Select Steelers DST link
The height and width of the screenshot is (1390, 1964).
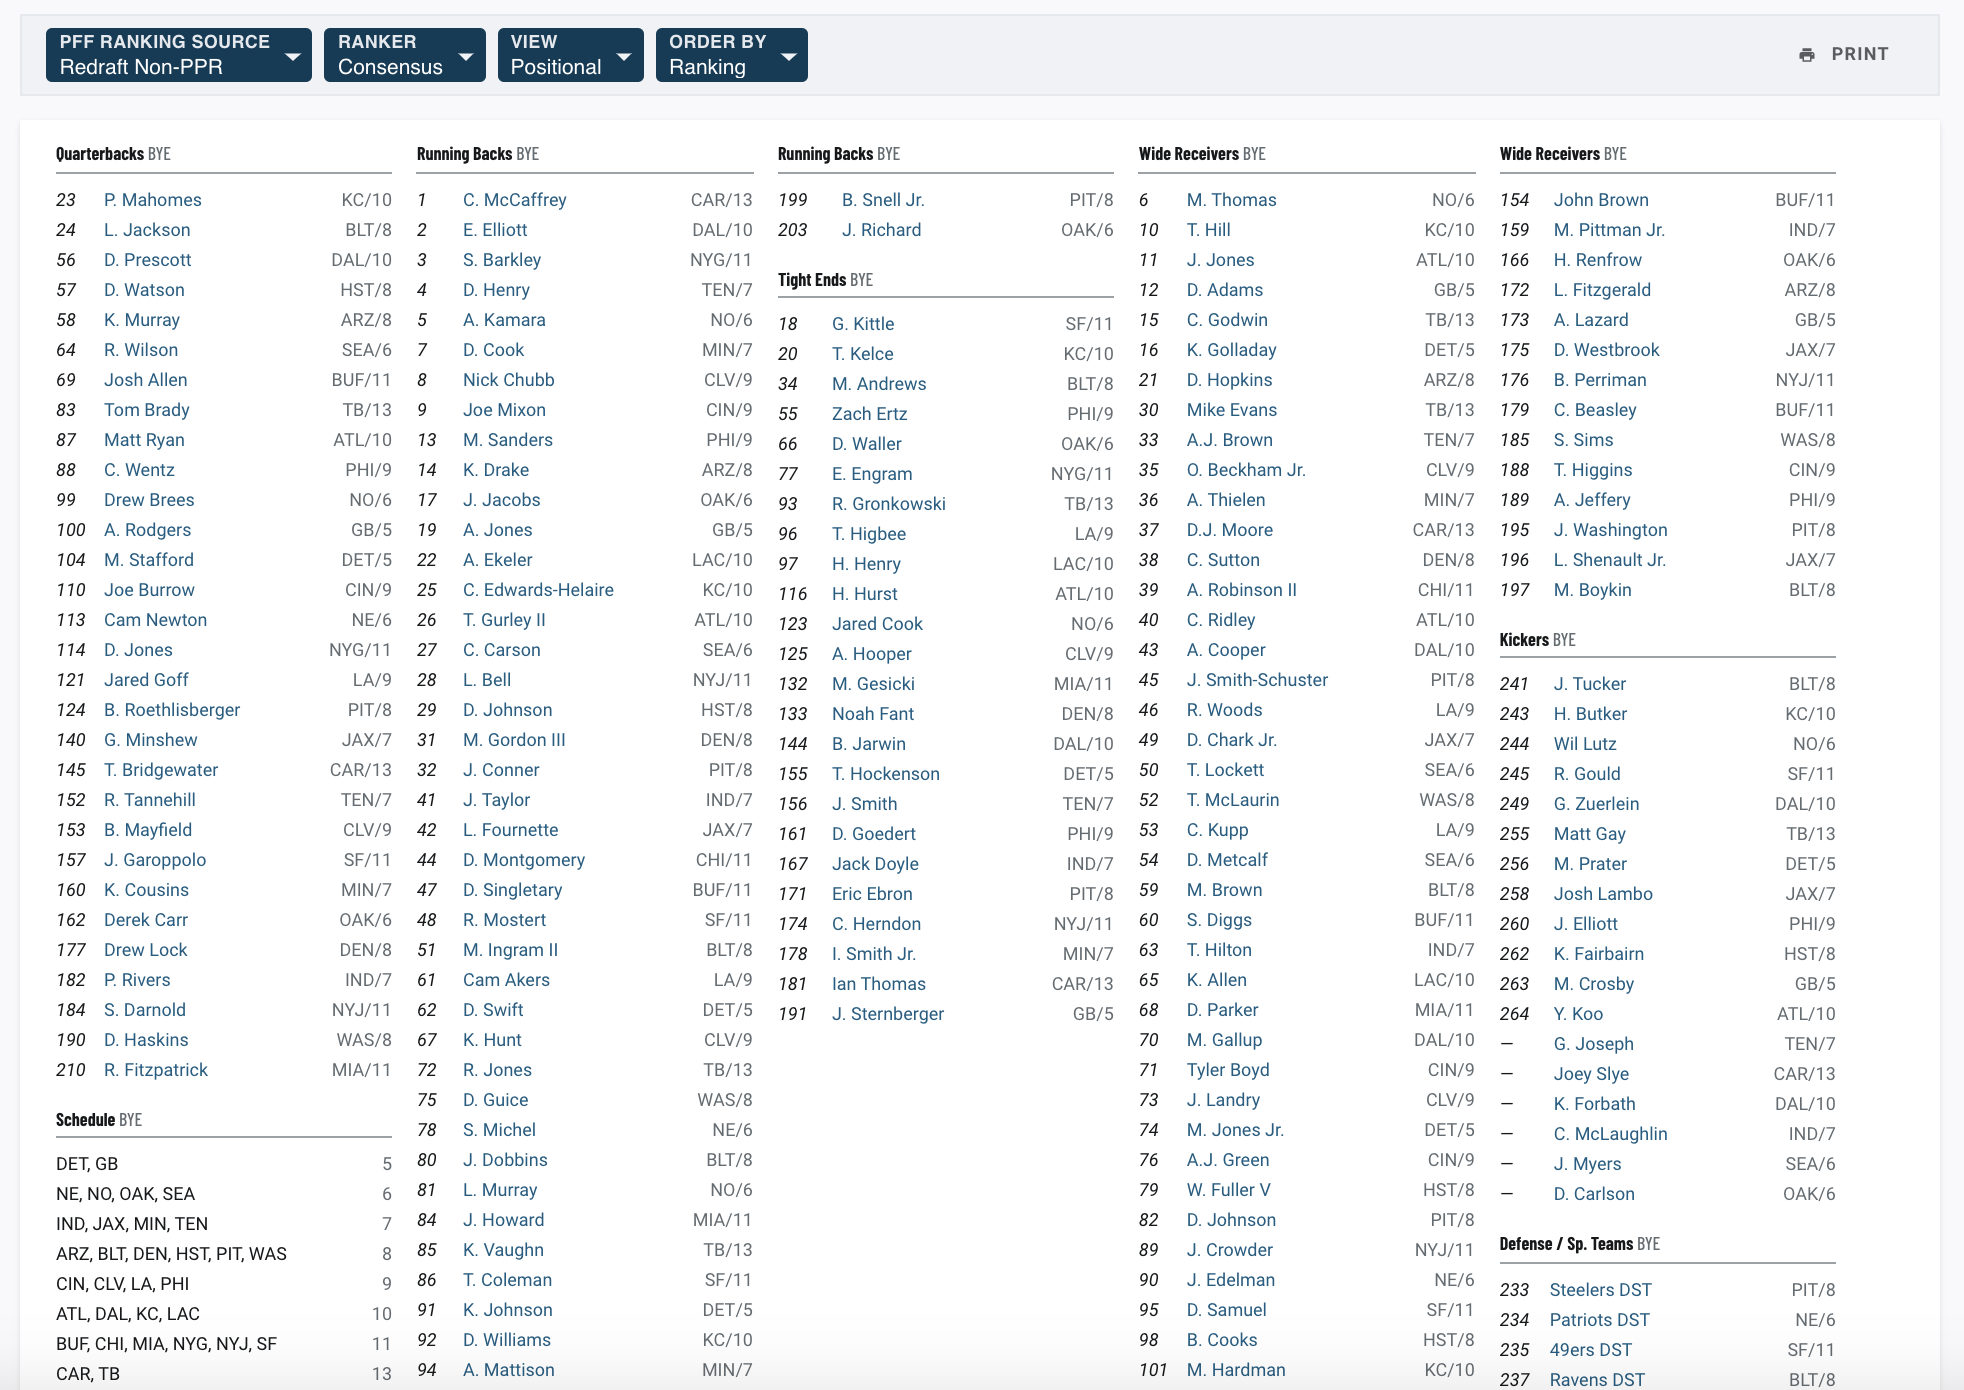click(x=1601, y=1290)
